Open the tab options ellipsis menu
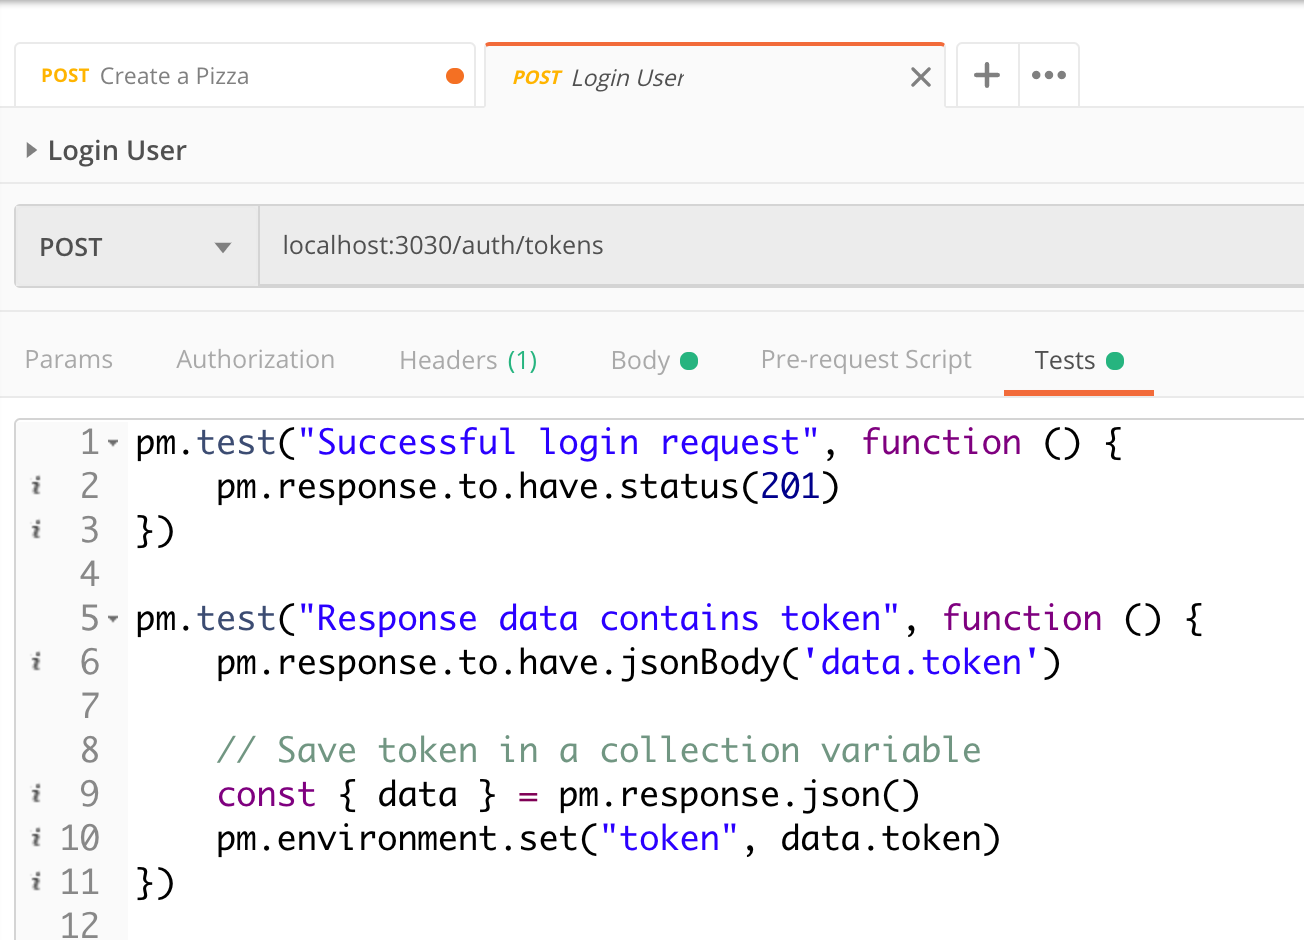Screen dimensions: 1304x940 click(1048, 75)
